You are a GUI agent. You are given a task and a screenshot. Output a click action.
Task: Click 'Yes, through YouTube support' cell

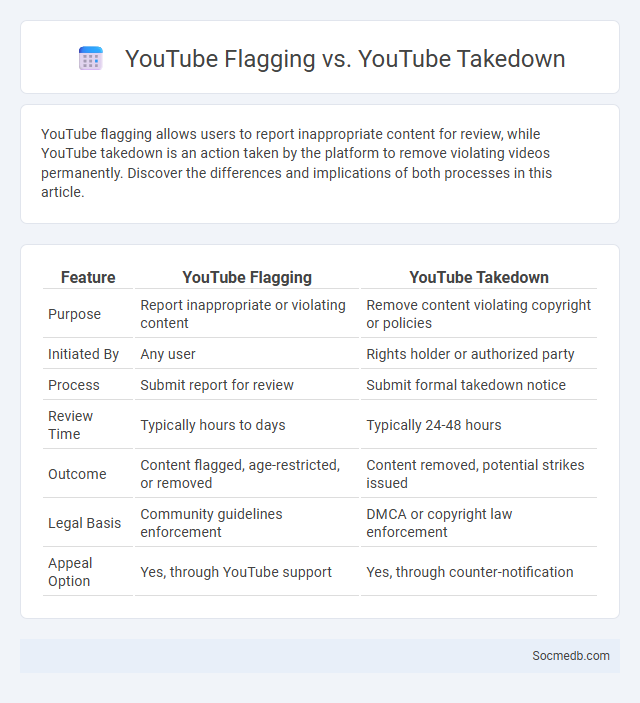click(x=247, y=572)
